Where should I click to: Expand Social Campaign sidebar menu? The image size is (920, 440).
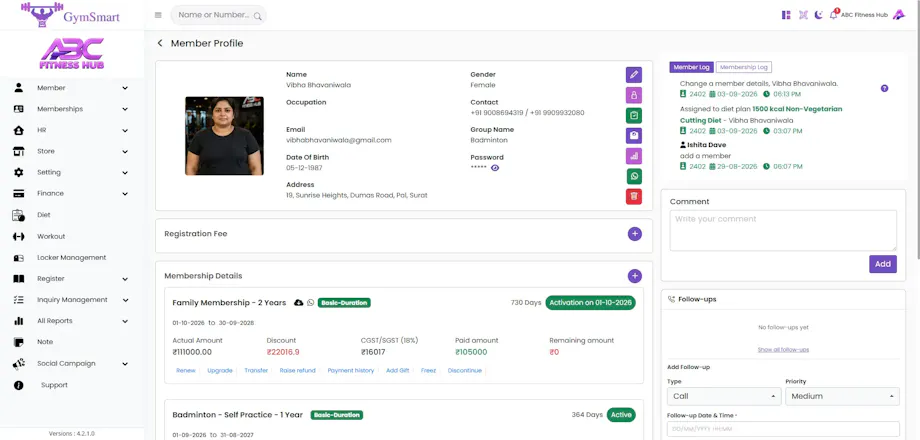point(72,364)
